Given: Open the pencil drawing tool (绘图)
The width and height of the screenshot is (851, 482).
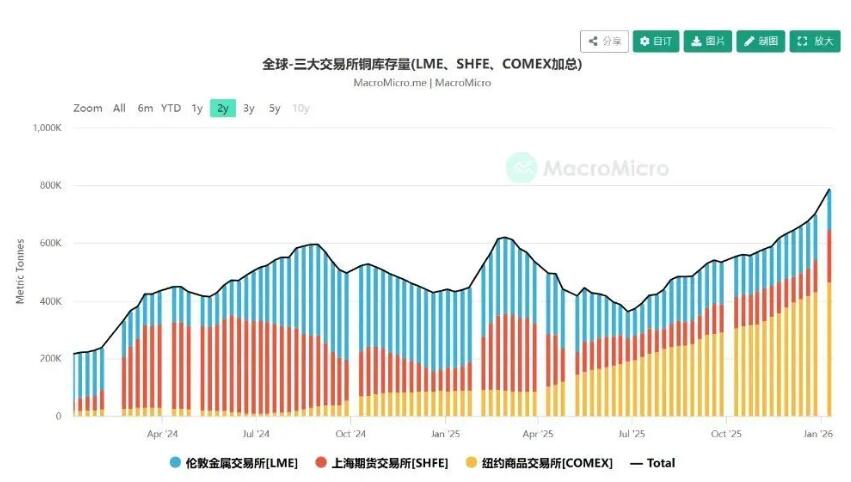Looking at the screenshot, I should tap(761, 41).
